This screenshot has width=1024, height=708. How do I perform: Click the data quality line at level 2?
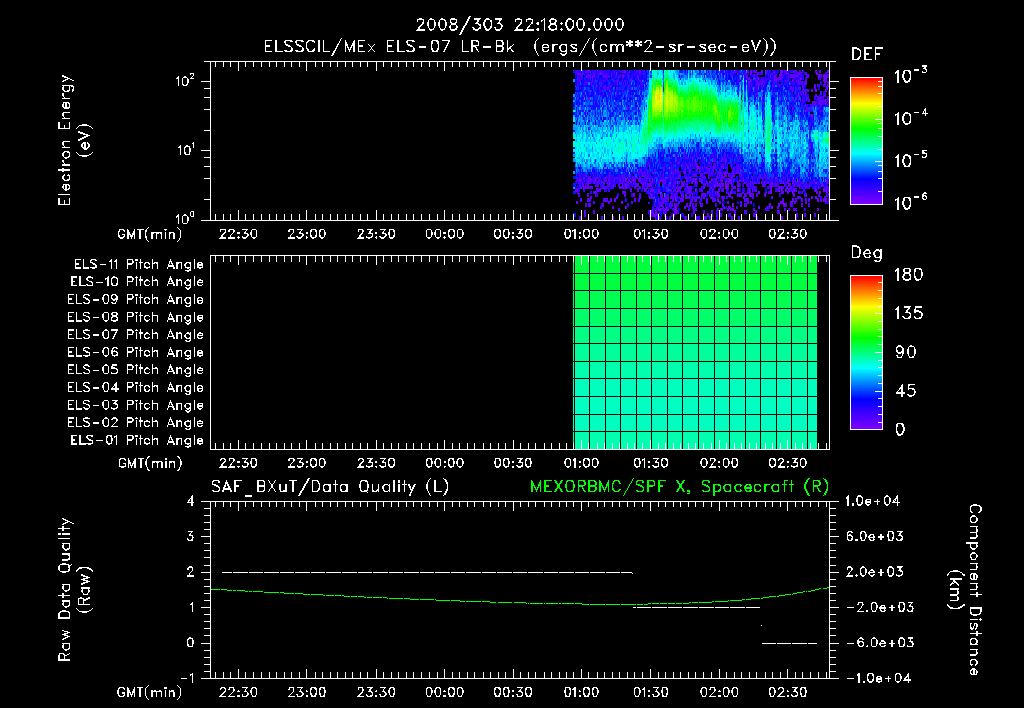pos(428,573)
